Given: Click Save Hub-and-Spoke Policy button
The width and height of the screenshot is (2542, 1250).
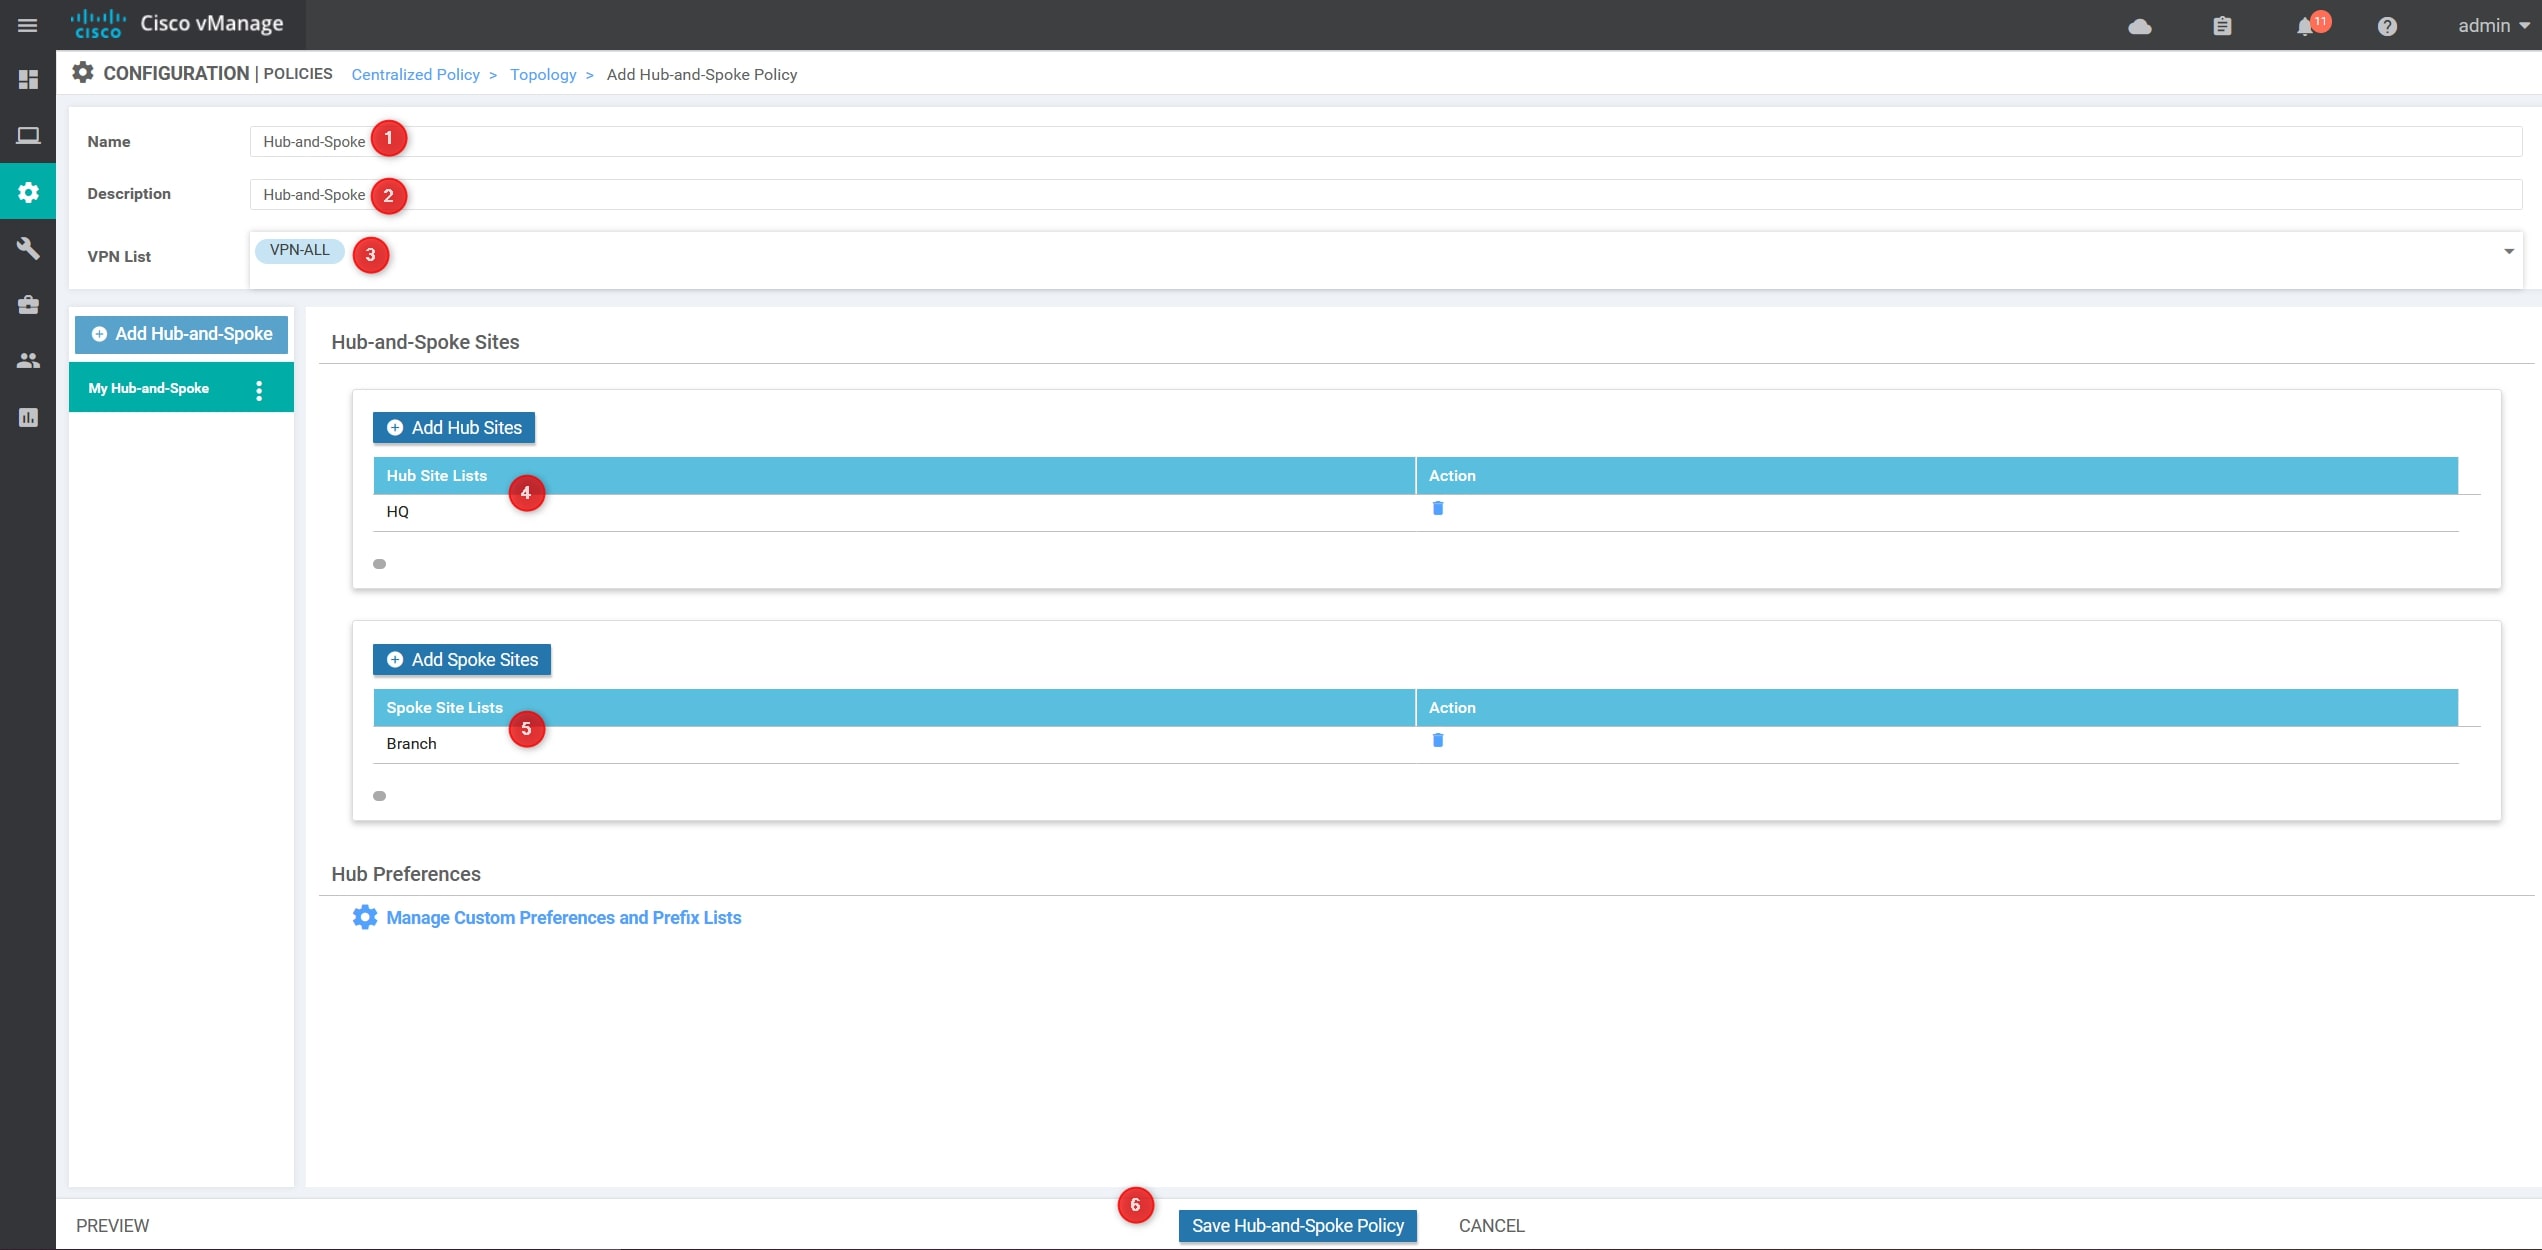Looking at the screenshot, I should pyautogui.click(x=1297, y=1226).
